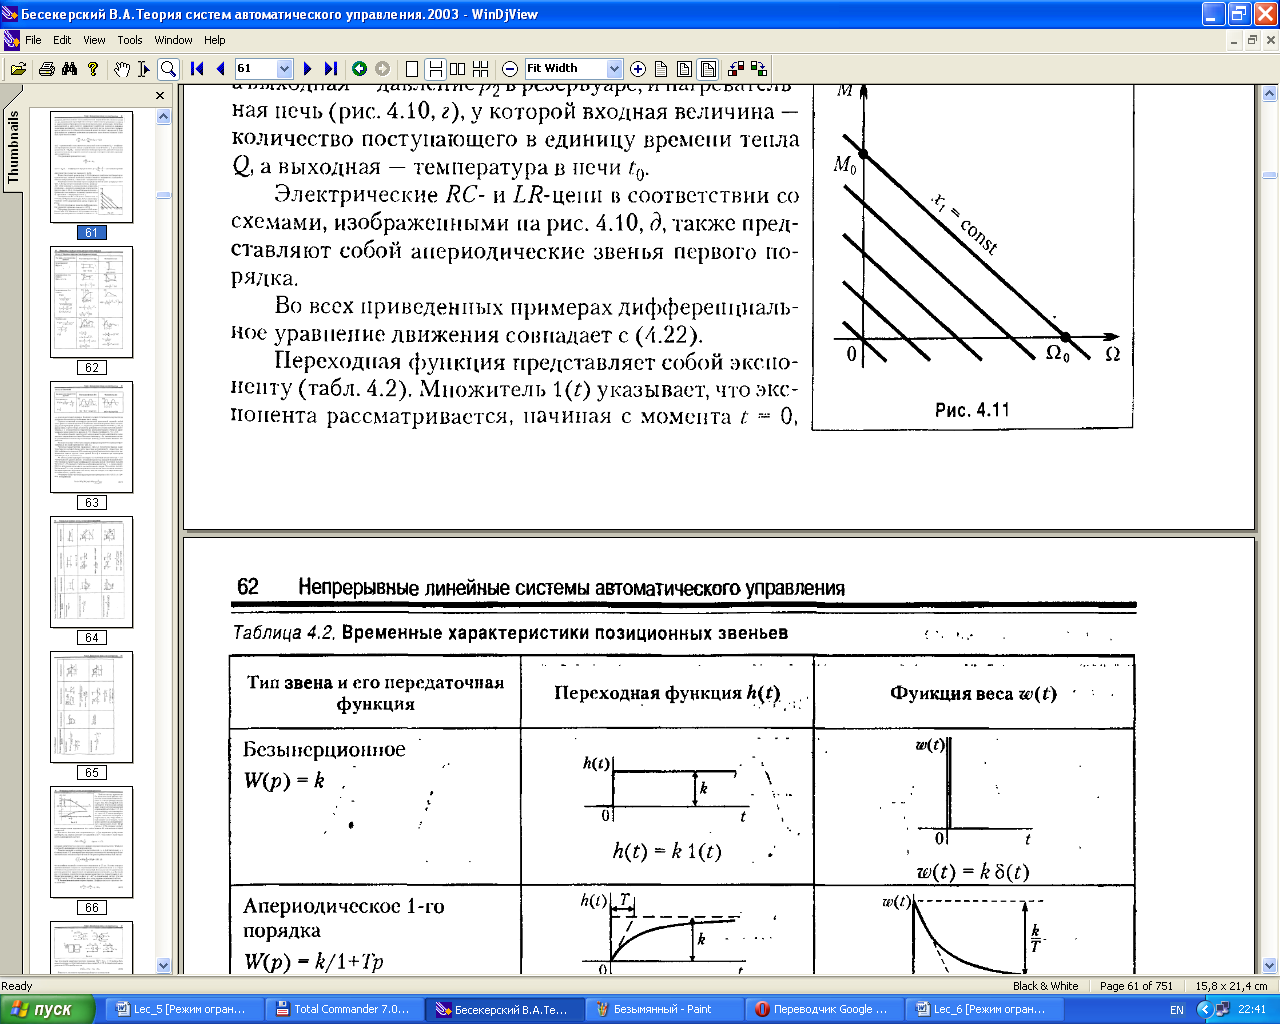Open the page number dropdown
The height and width of the screenshot is (1024, 1280).
(x=284, y=69)
